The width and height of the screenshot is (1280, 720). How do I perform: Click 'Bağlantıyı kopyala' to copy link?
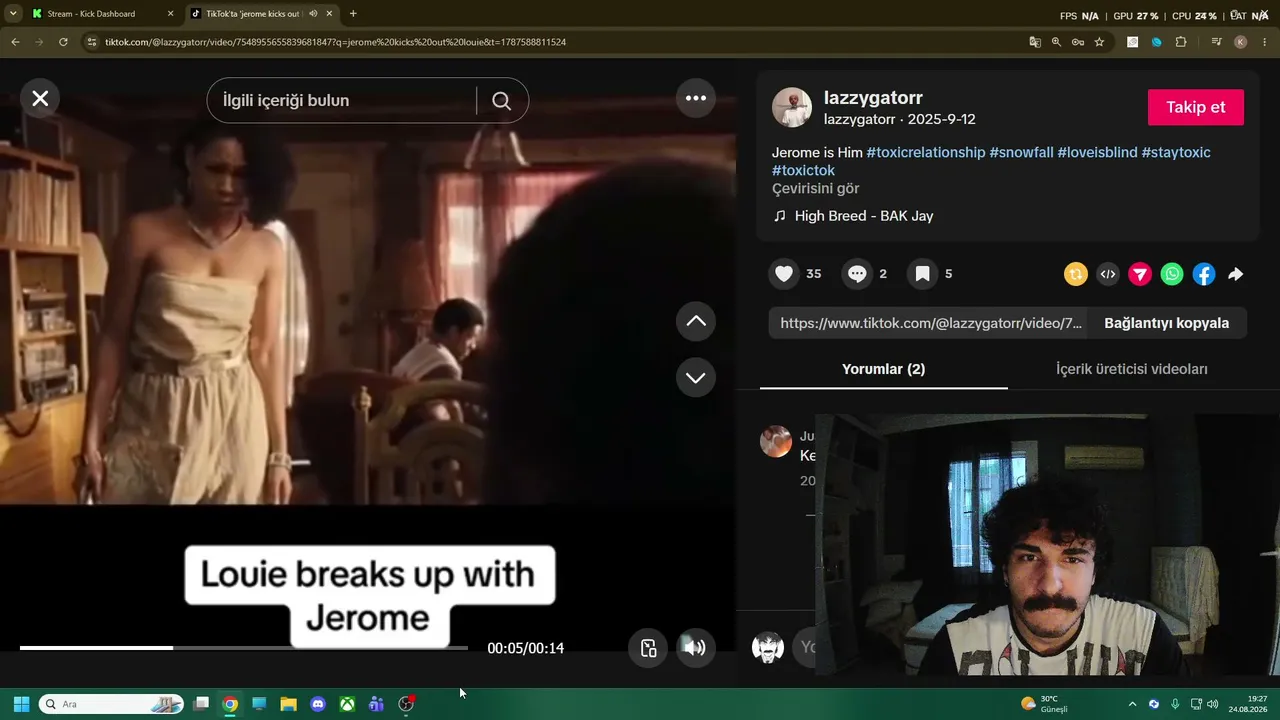tap(1166, 323)
